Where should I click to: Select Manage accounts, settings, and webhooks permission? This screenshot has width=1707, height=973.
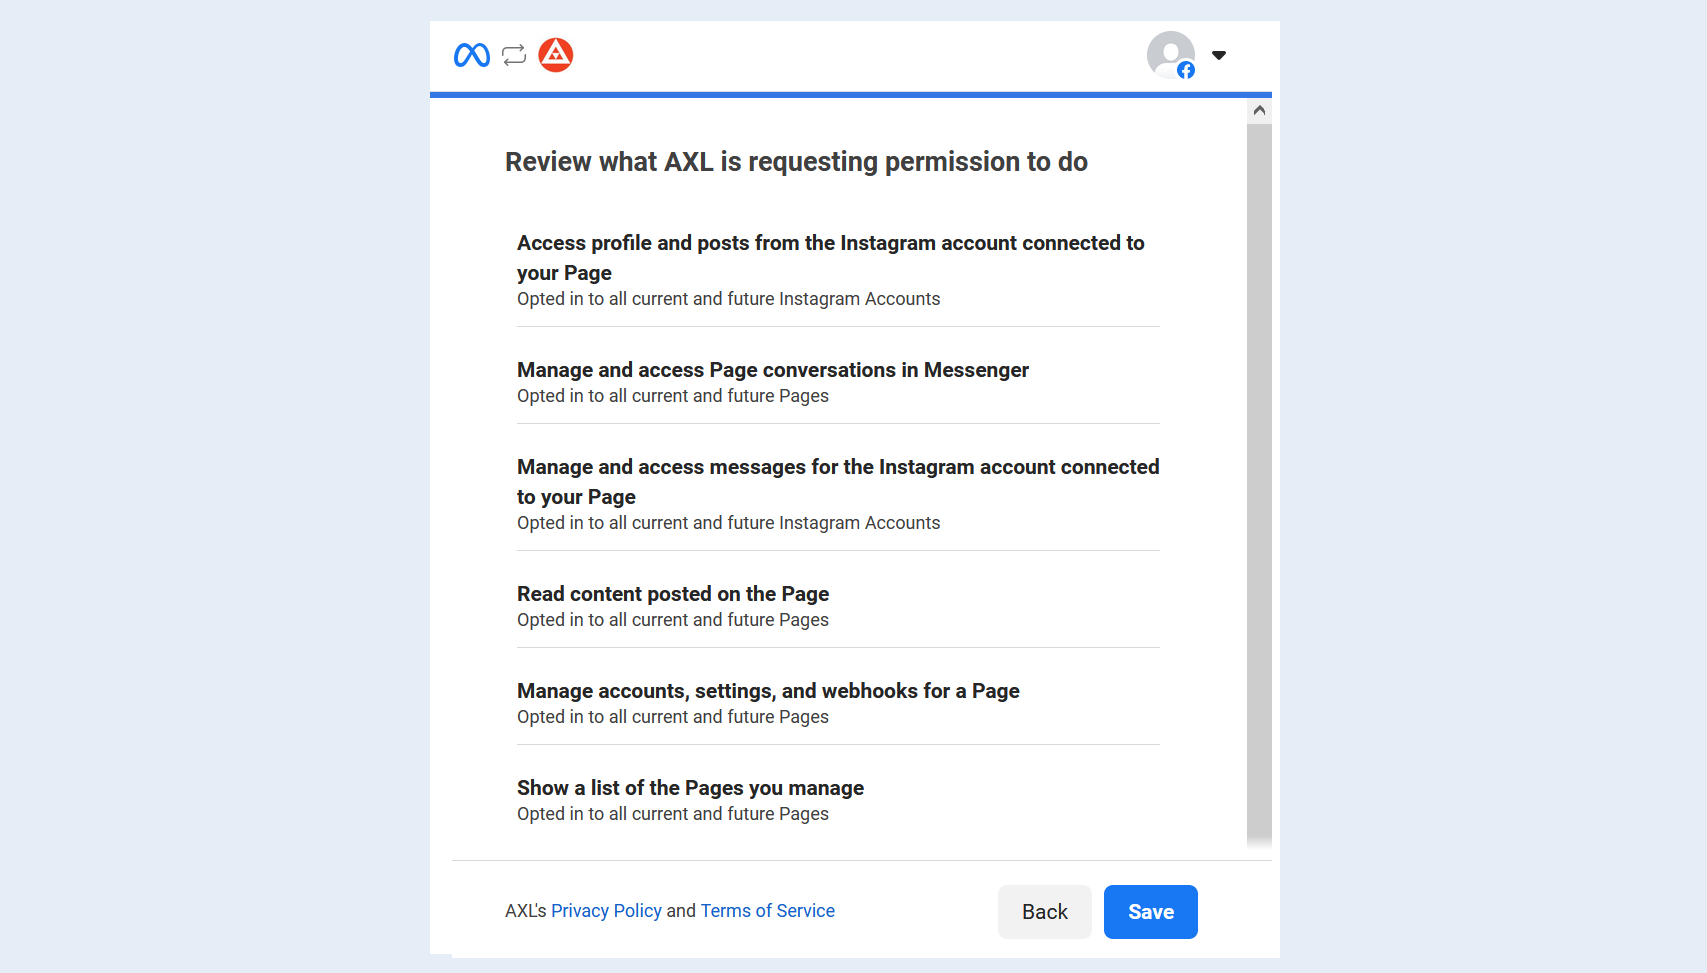pyautogui.click(x=838, y=704)
